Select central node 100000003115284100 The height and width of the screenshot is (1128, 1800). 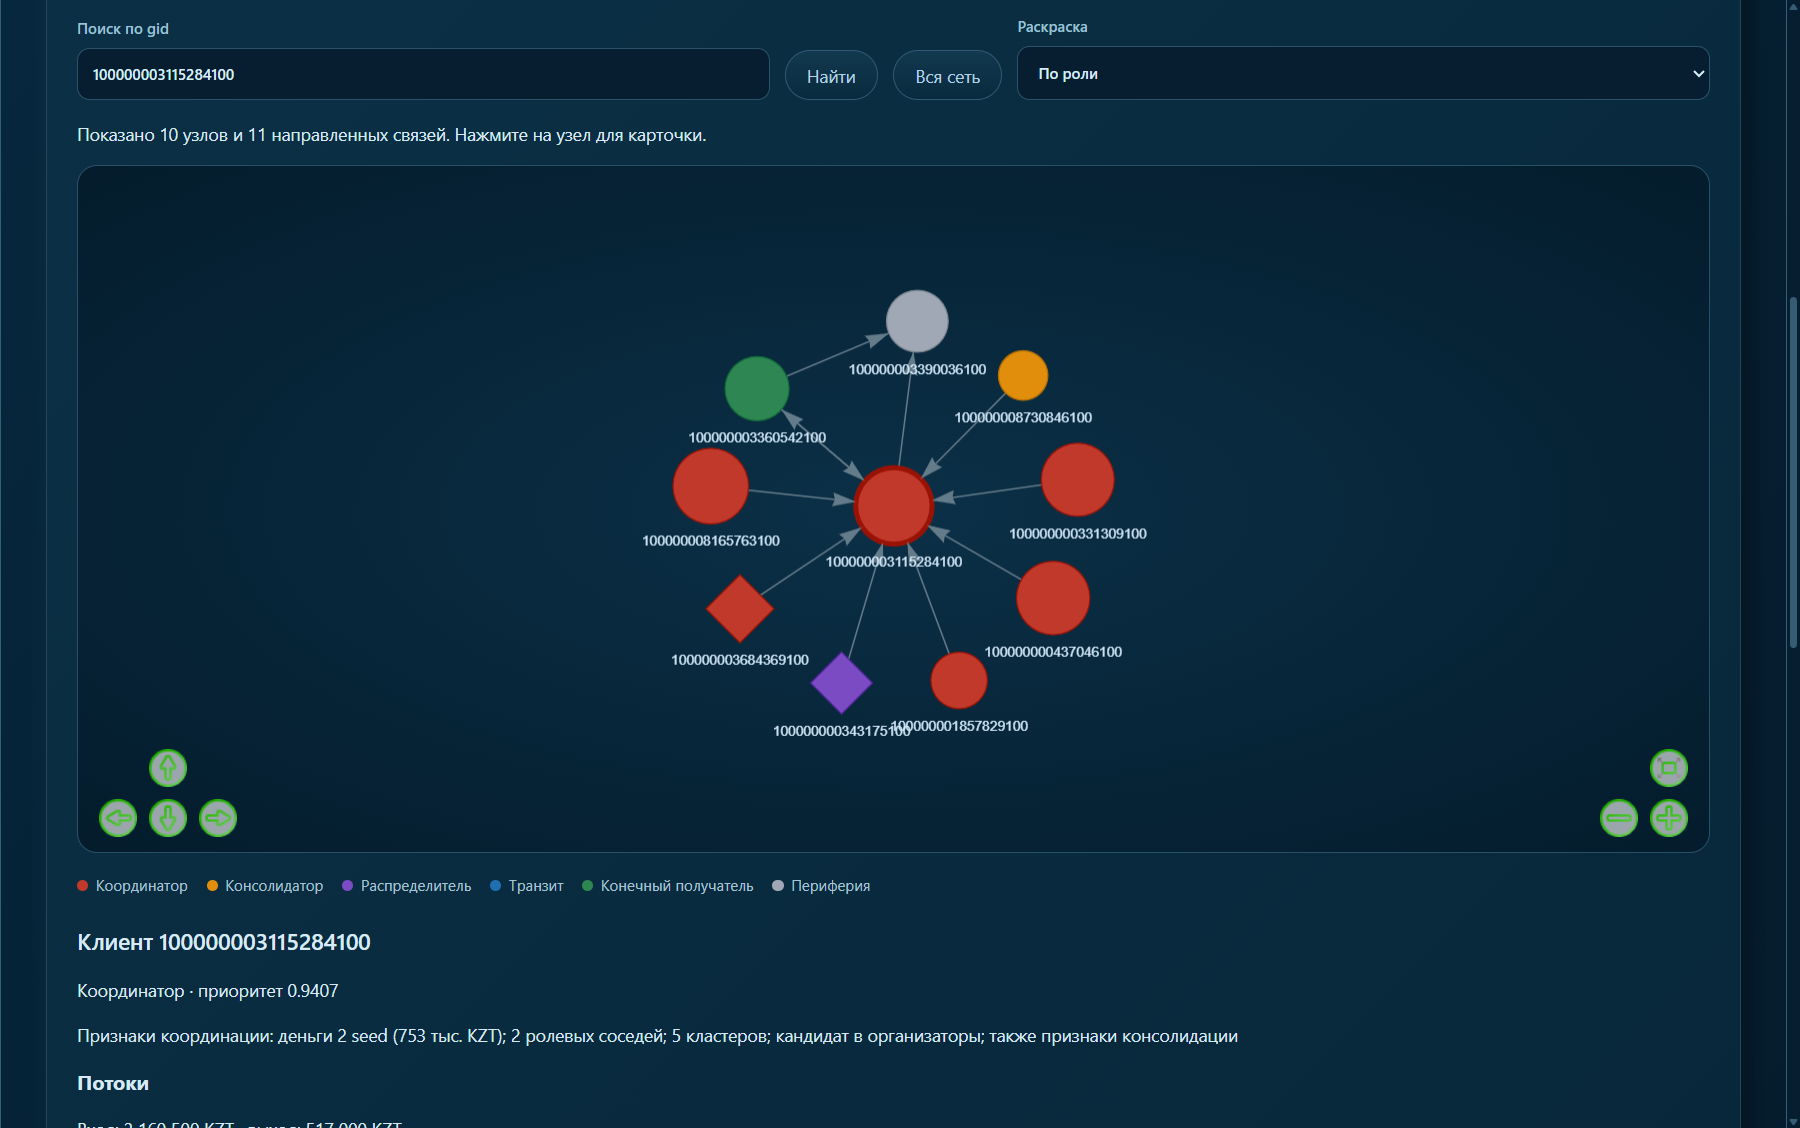(x=894, y=506)
